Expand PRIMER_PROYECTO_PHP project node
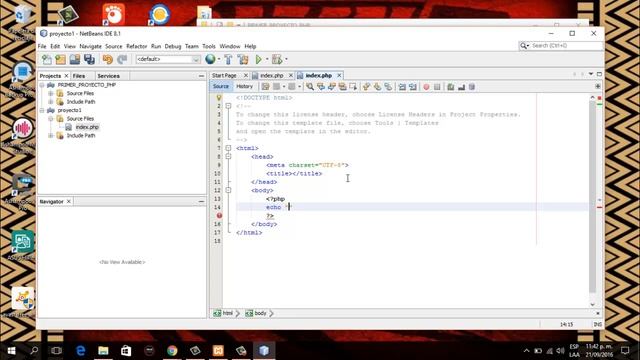Viewport: 640px width, 360px height. point(42,85)
